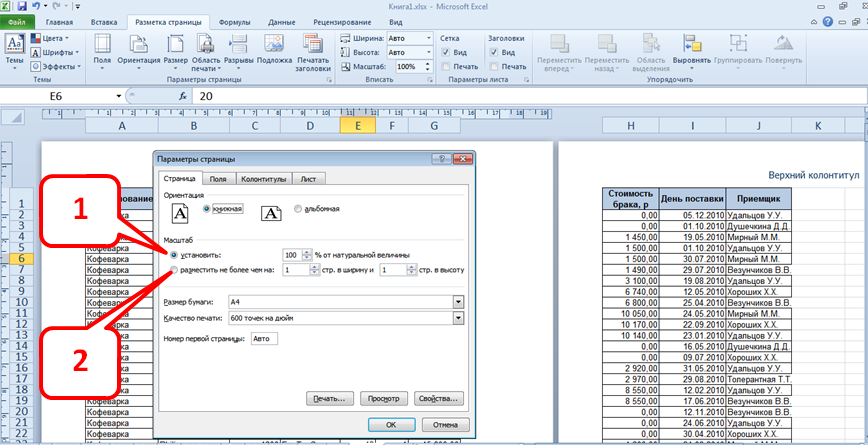Open the Размер page size icon

tap(175, 47)
